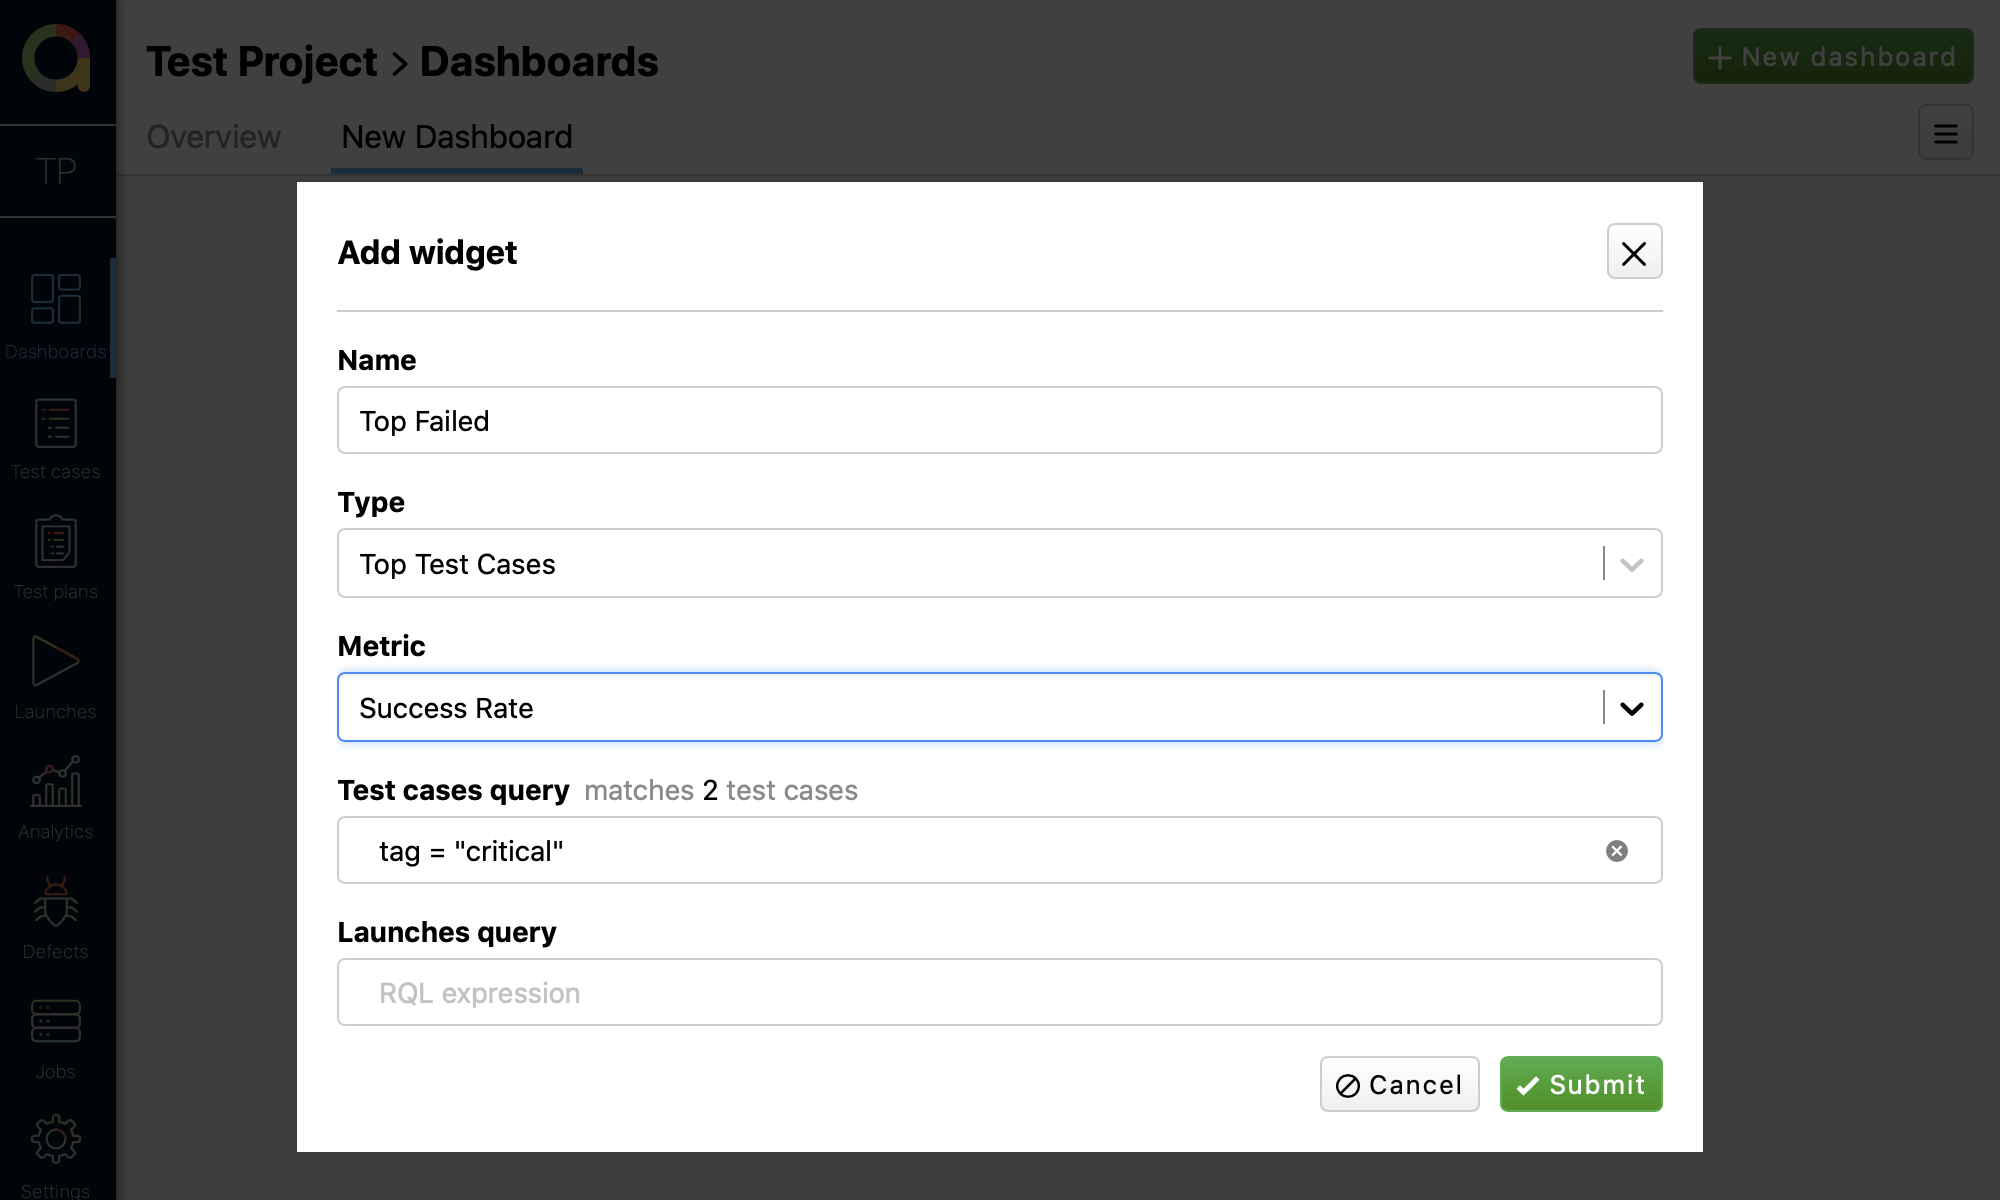Open the Defects page
The width and height of the screenshot is (2000, 1200).
(56, 918)
